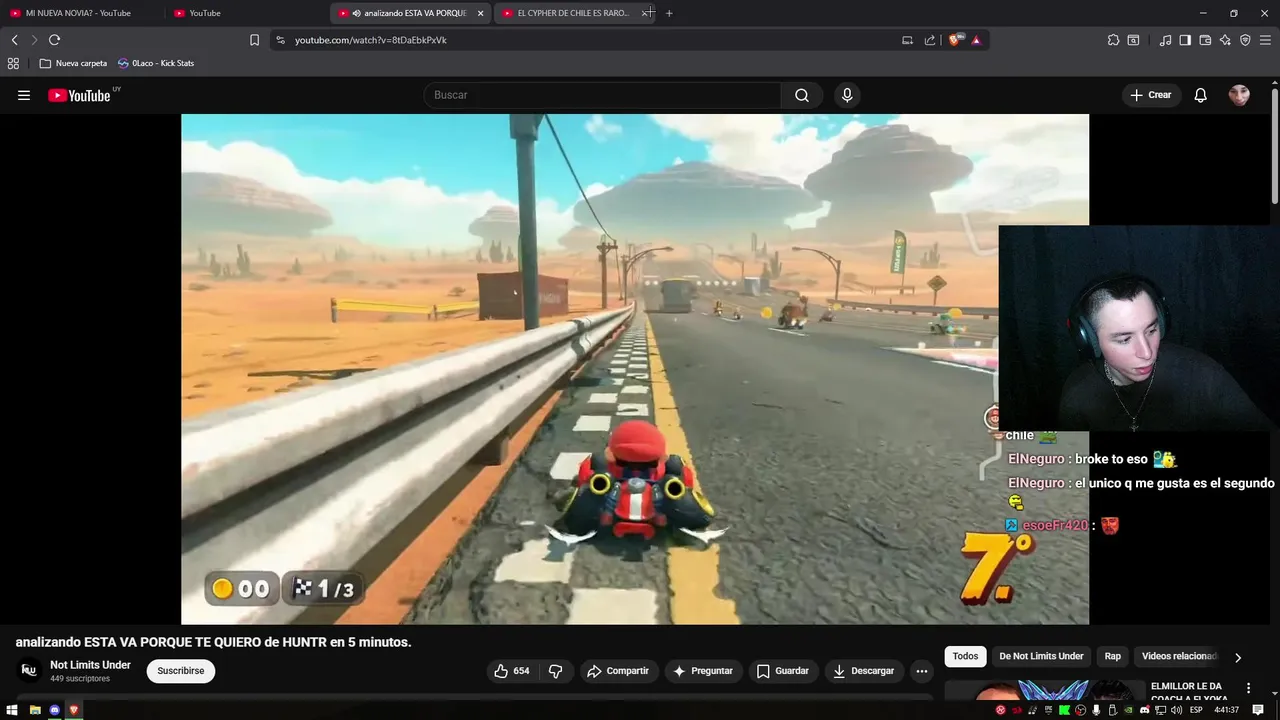The width and height of the screenshot is (1280, 720).
Task: Click the YouTube URL address field
Action: click(x=590, y=40)
